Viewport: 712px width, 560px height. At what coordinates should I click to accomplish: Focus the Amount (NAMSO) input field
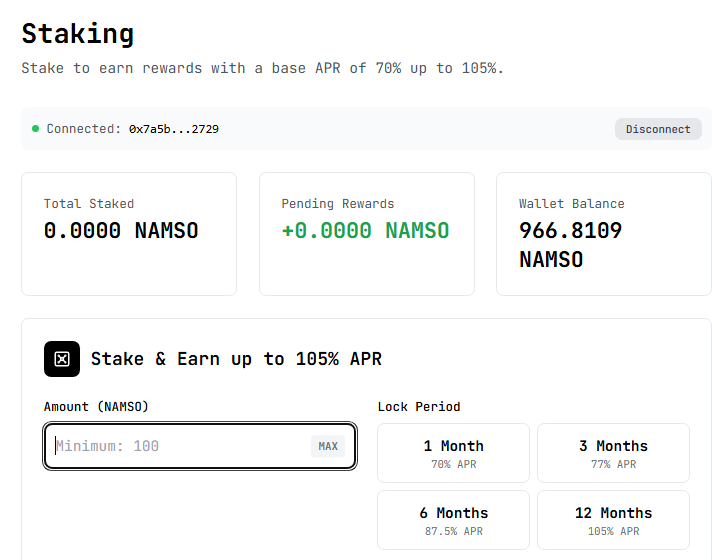(200, 446)
